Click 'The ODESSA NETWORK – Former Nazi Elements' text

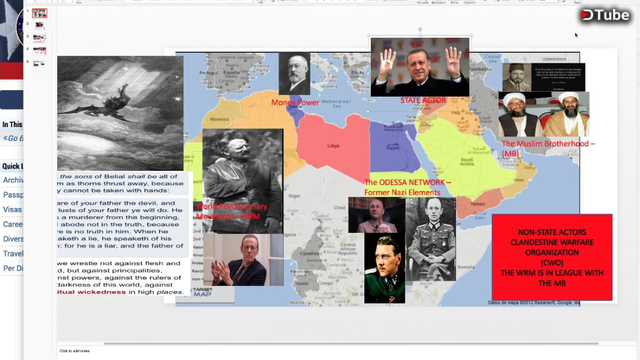(407, 187)
